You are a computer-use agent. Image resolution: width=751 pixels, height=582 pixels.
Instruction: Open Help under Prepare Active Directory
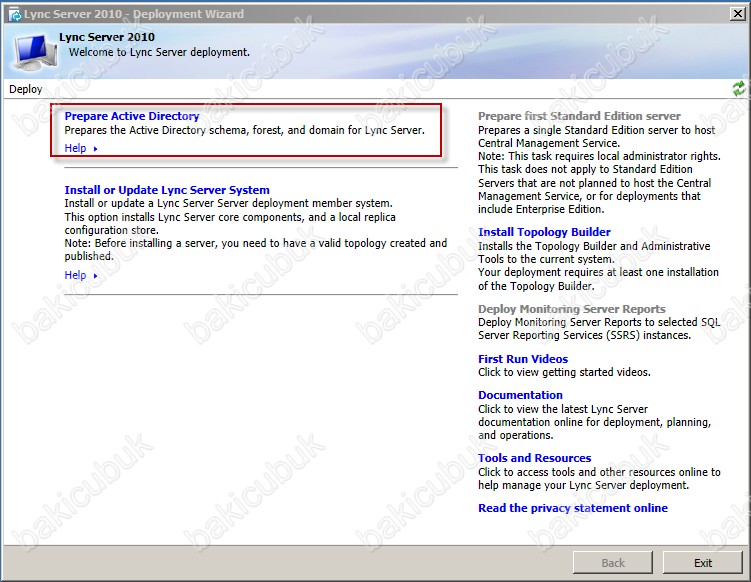(75, 148)
